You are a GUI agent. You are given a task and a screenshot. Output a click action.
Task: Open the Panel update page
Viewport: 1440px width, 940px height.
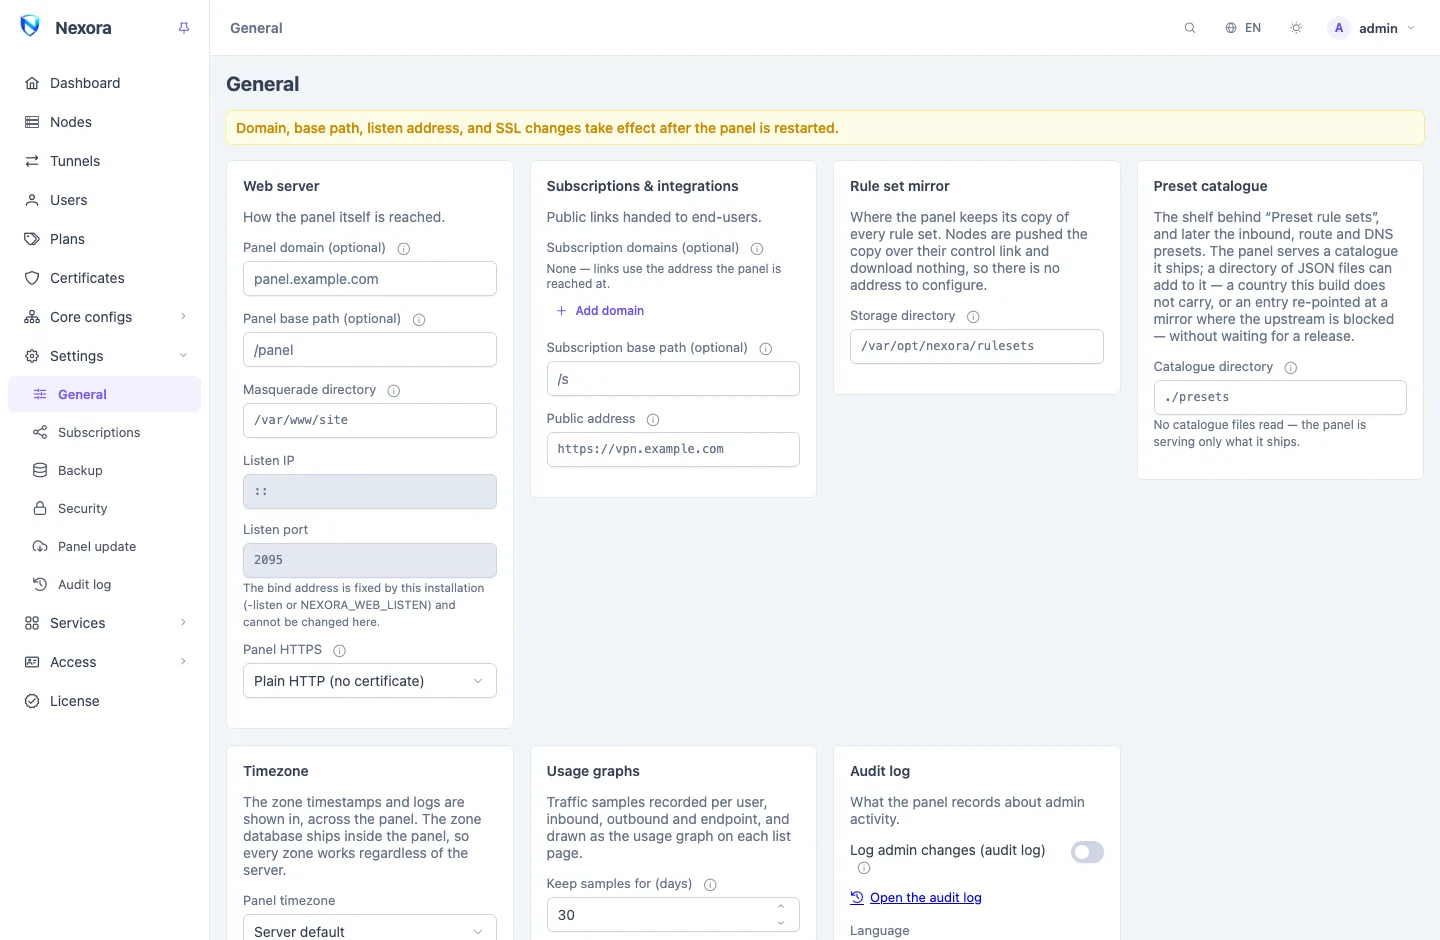pos(105,546)
